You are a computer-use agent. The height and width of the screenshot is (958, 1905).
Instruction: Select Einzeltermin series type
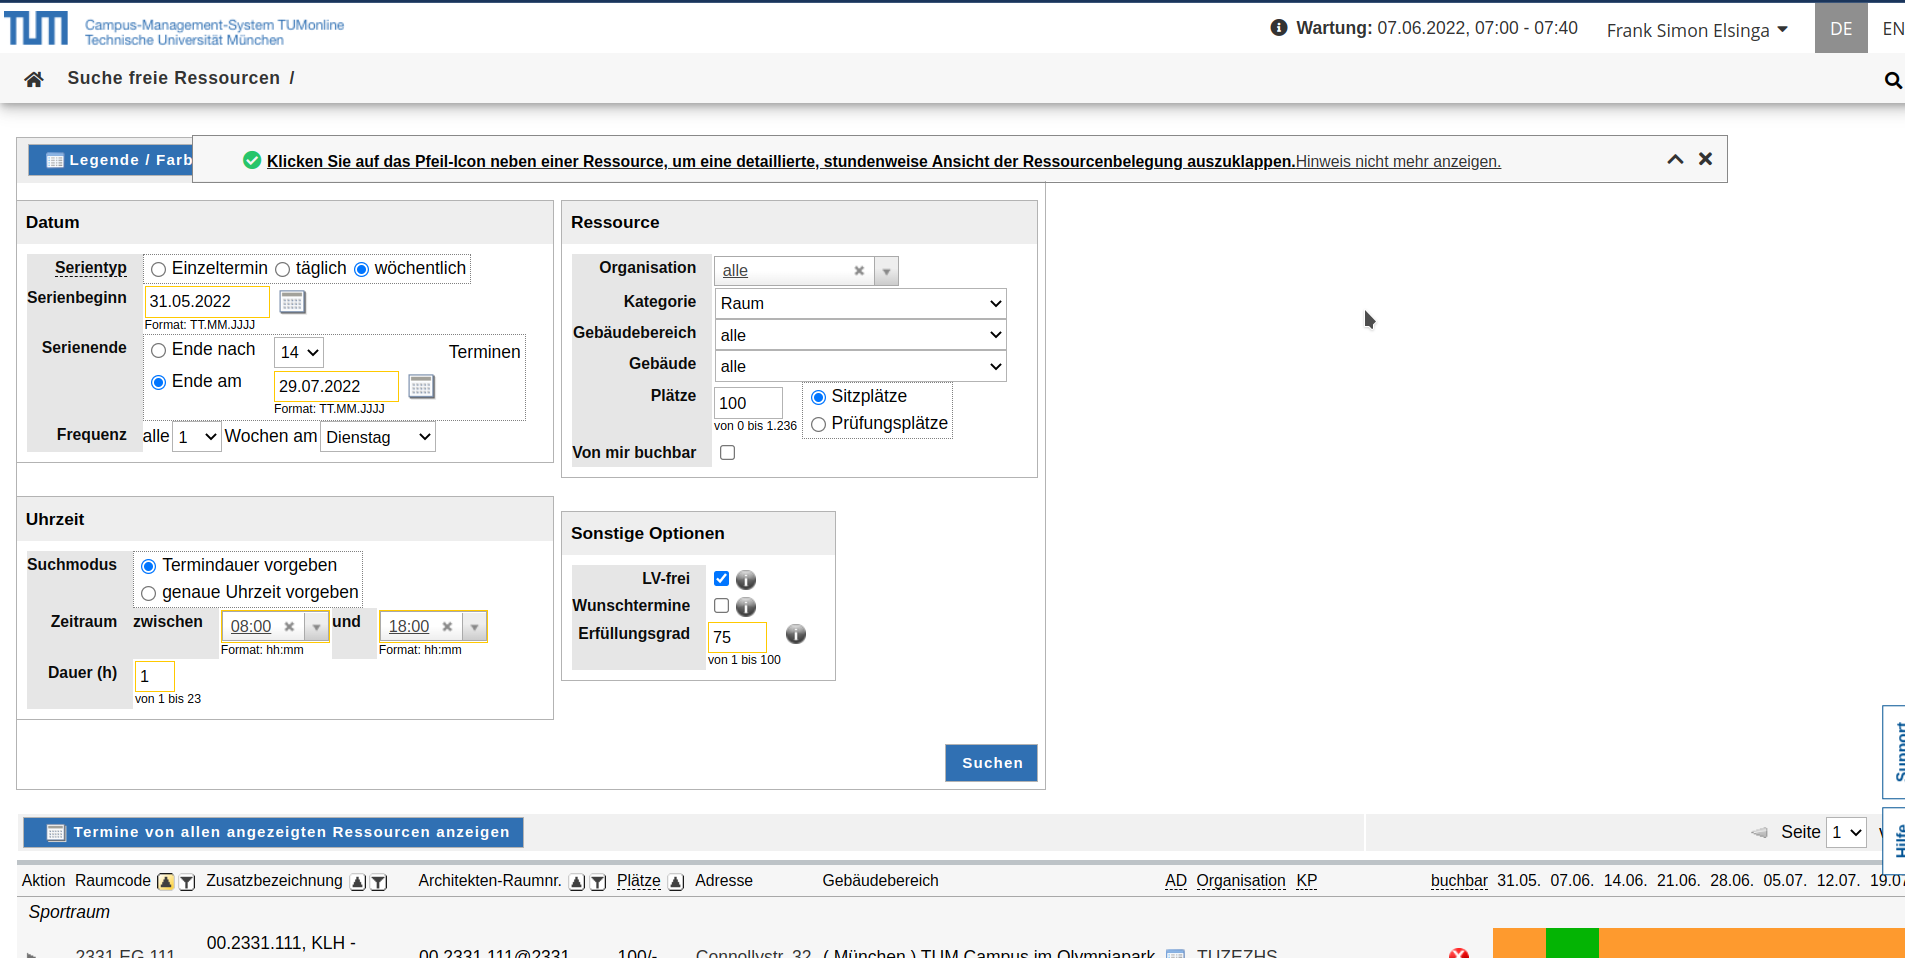pyautogui.click(x=158, y=270)
